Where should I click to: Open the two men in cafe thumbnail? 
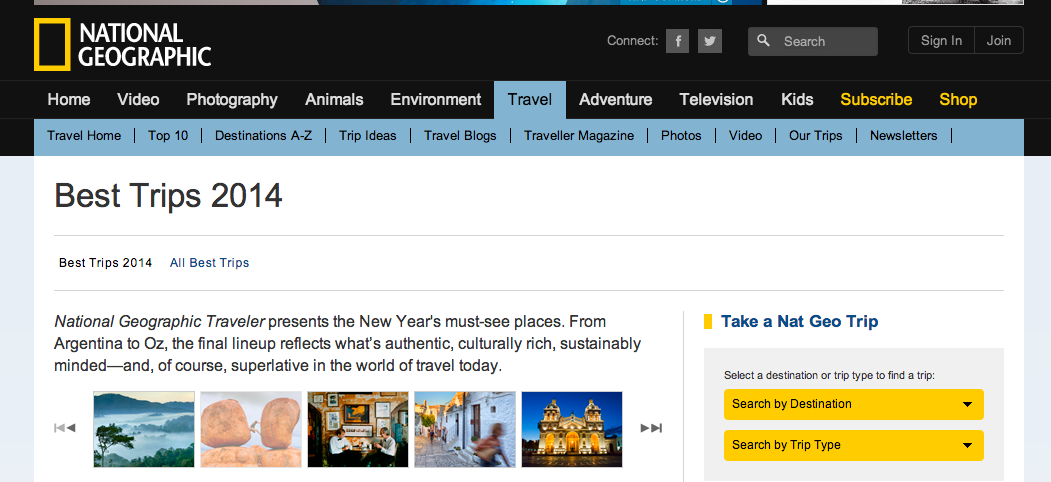coord(358,429)
